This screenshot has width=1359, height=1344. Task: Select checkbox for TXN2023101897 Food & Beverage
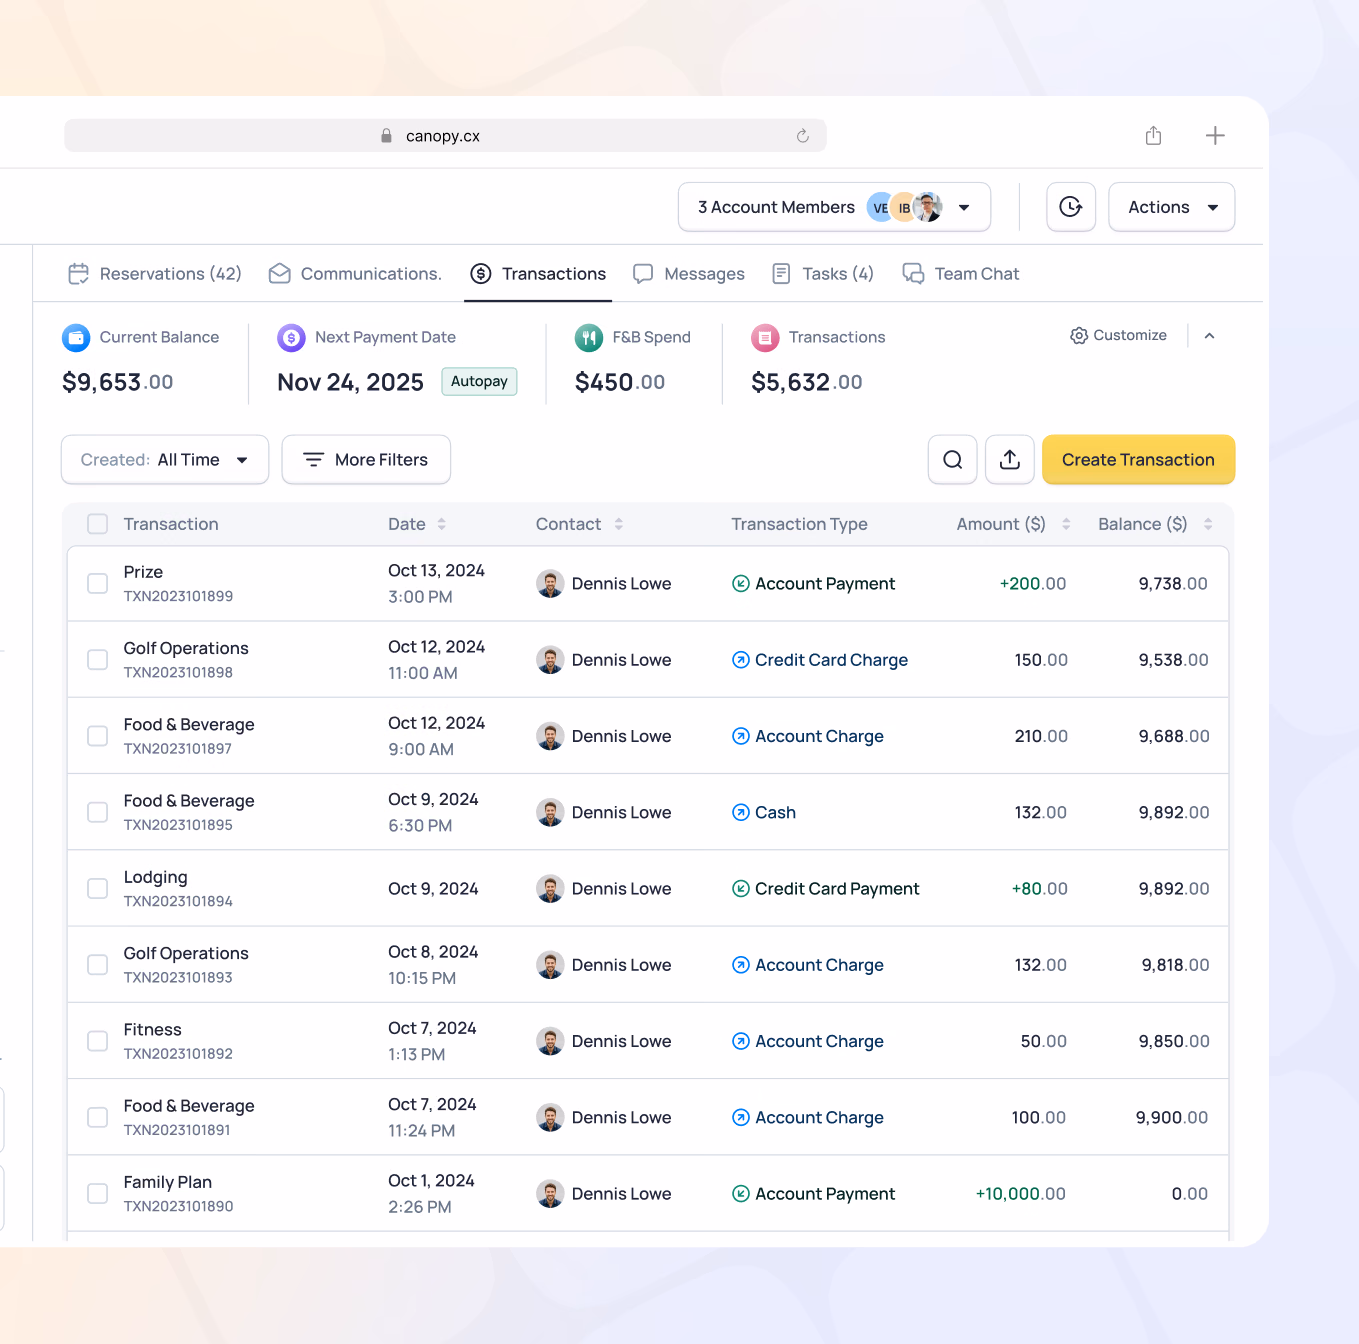(97, 736)
